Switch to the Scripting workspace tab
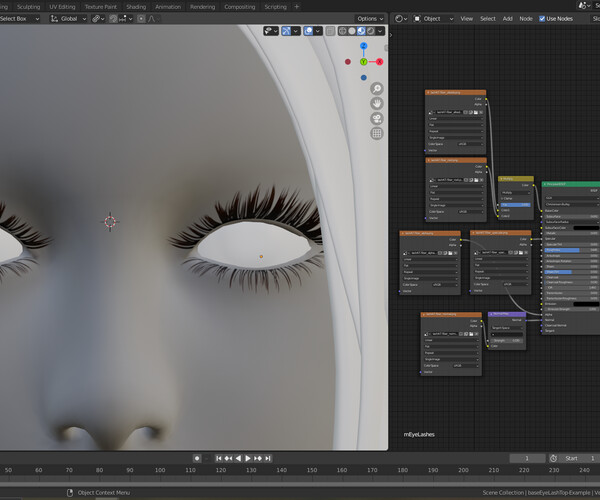The height and width of the screenshot is (500, 600). pos(276,7)
